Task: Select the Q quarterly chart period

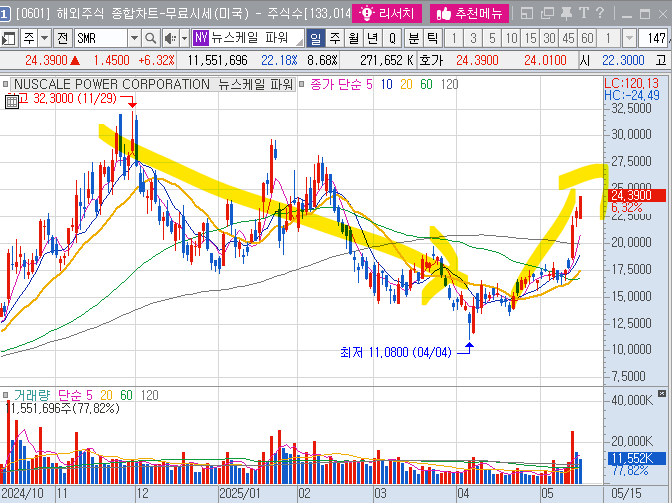Action: (392, 39)
